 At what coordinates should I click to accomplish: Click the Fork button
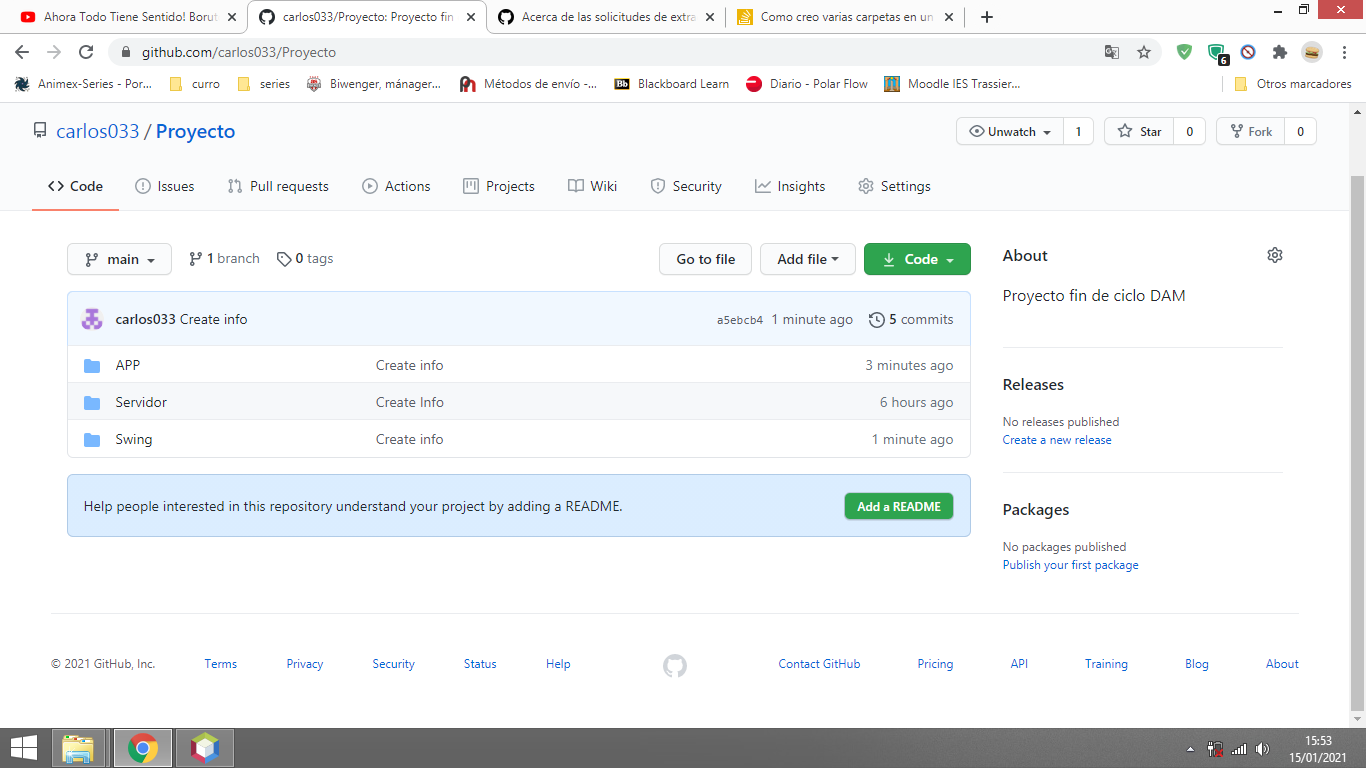(1250, 131)
